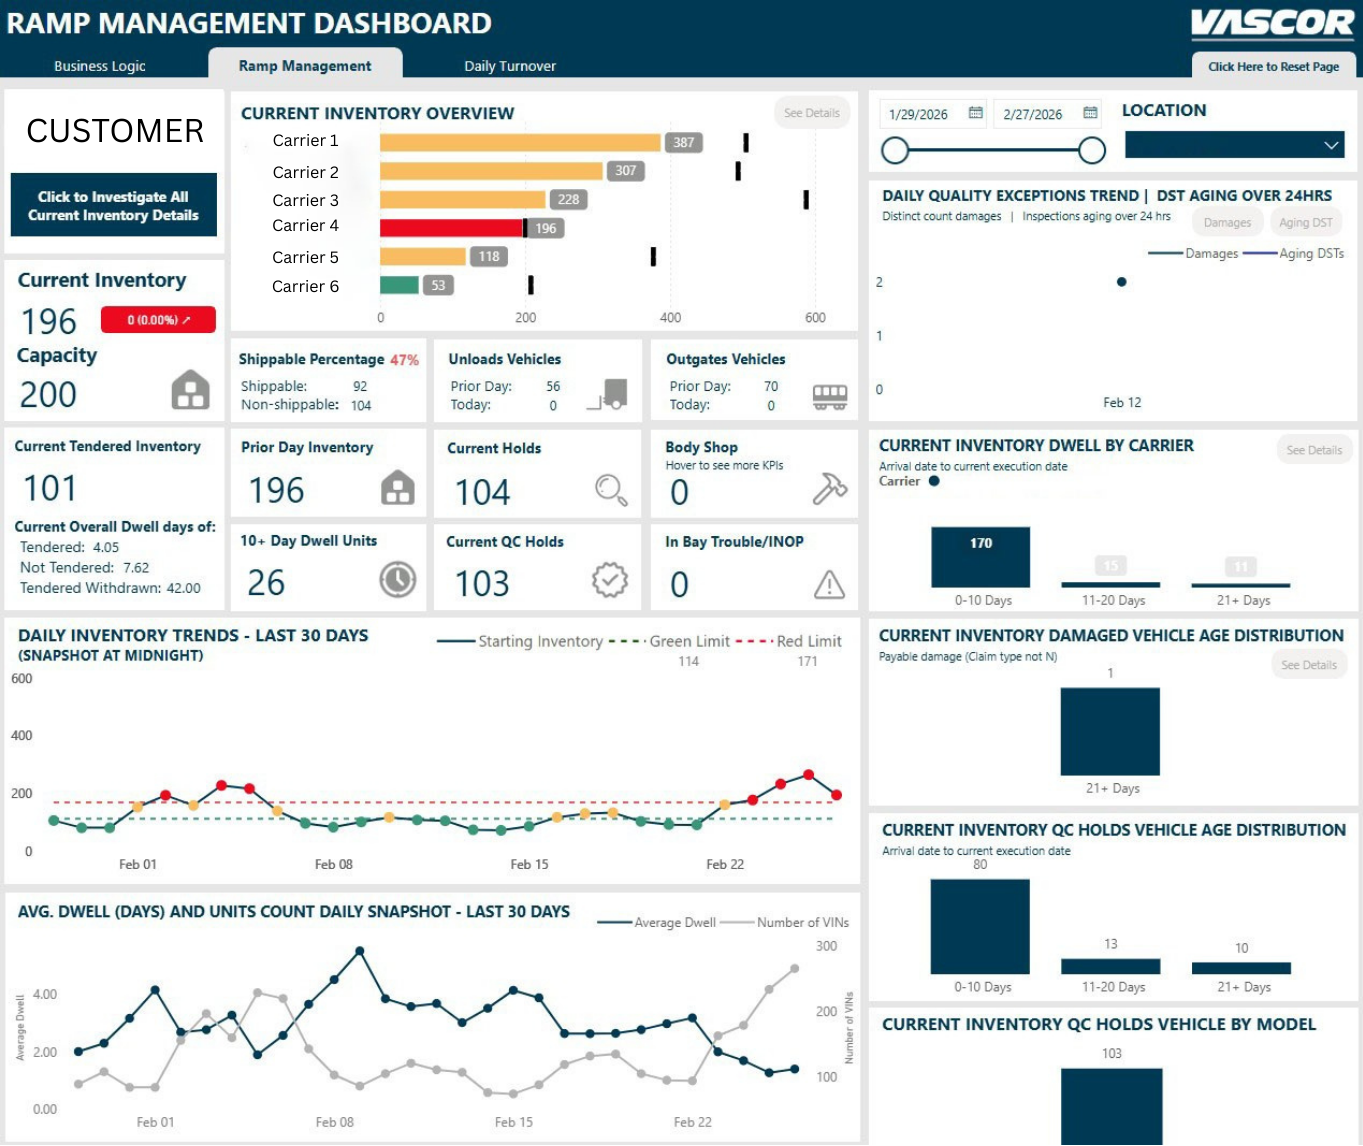
Task: Click the Prior Day Inventory warehouse icon
Action: pyautogui.click(x=398, y=488)
